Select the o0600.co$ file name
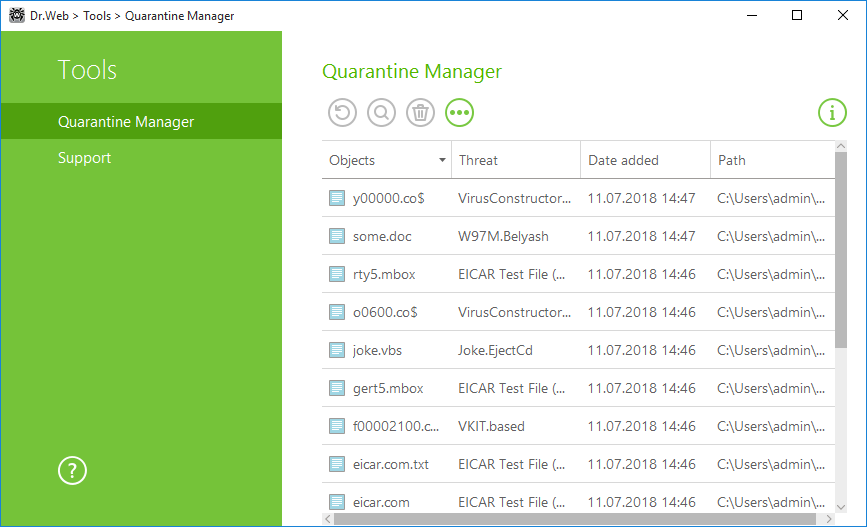The width and height of the screenshot is (867, 527). coord(385,312)
